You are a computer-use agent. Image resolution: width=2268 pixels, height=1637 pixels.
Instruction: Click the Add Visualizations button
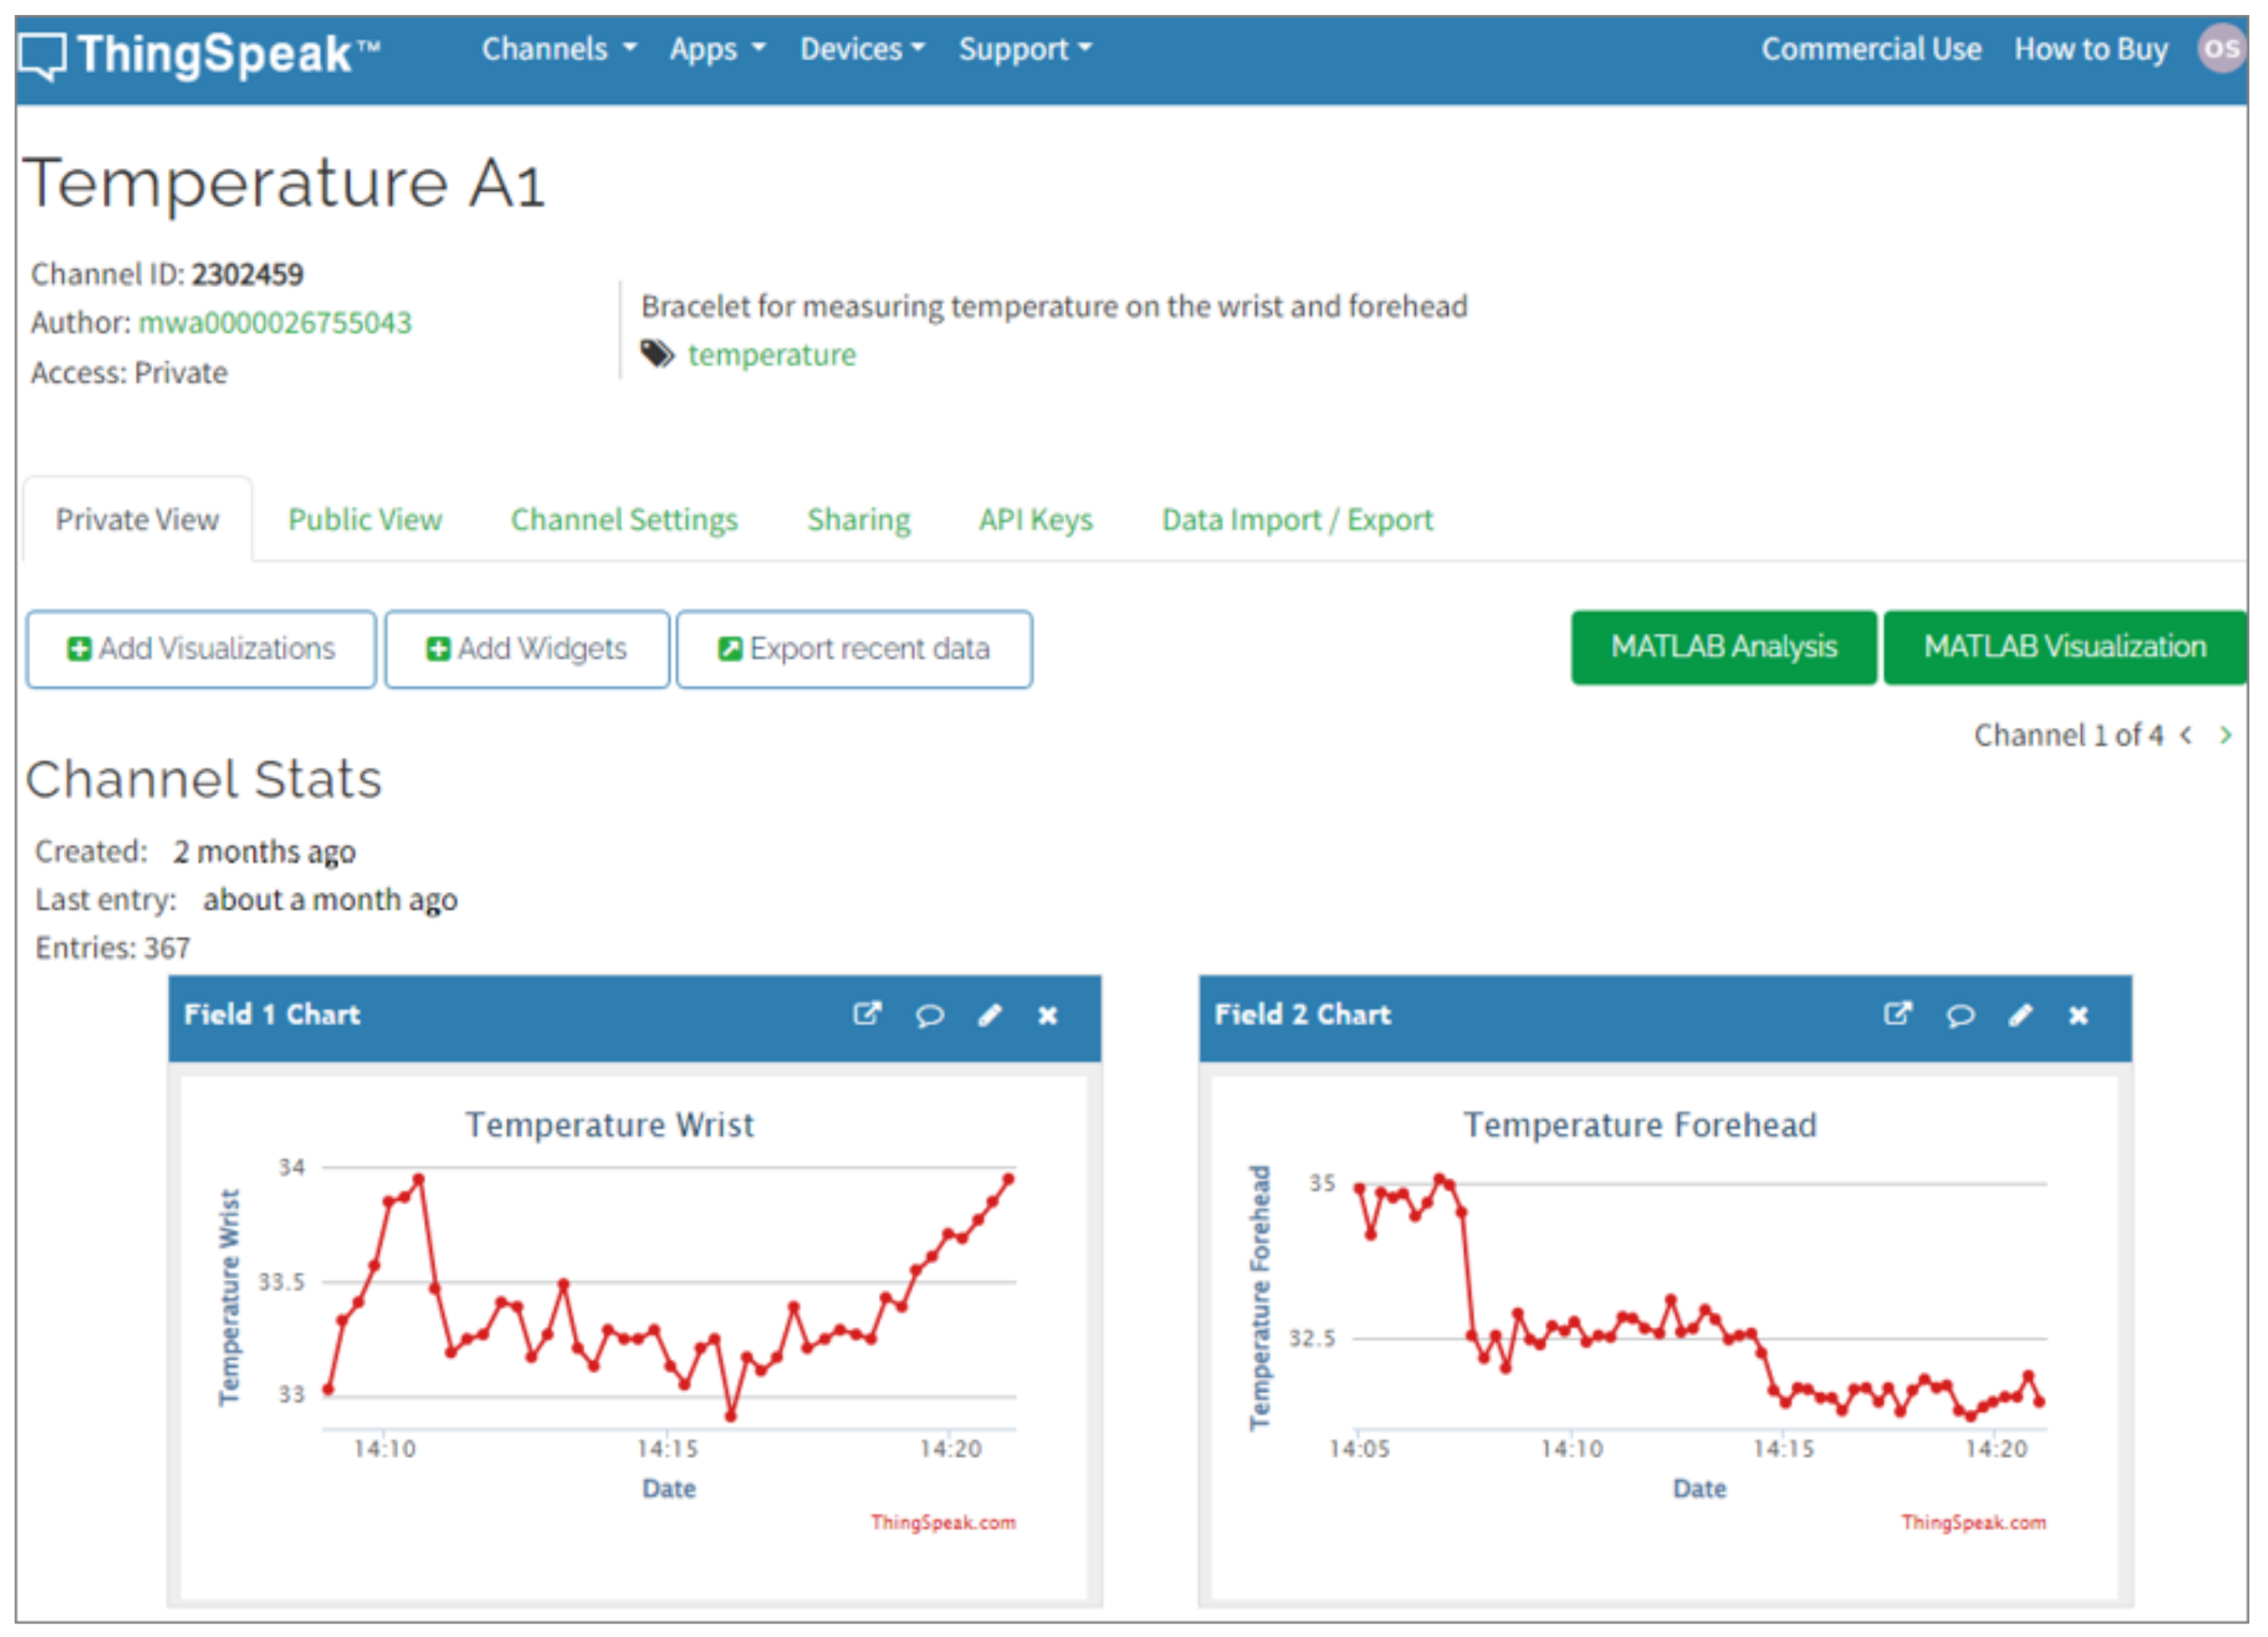click(x=201, y=649)
